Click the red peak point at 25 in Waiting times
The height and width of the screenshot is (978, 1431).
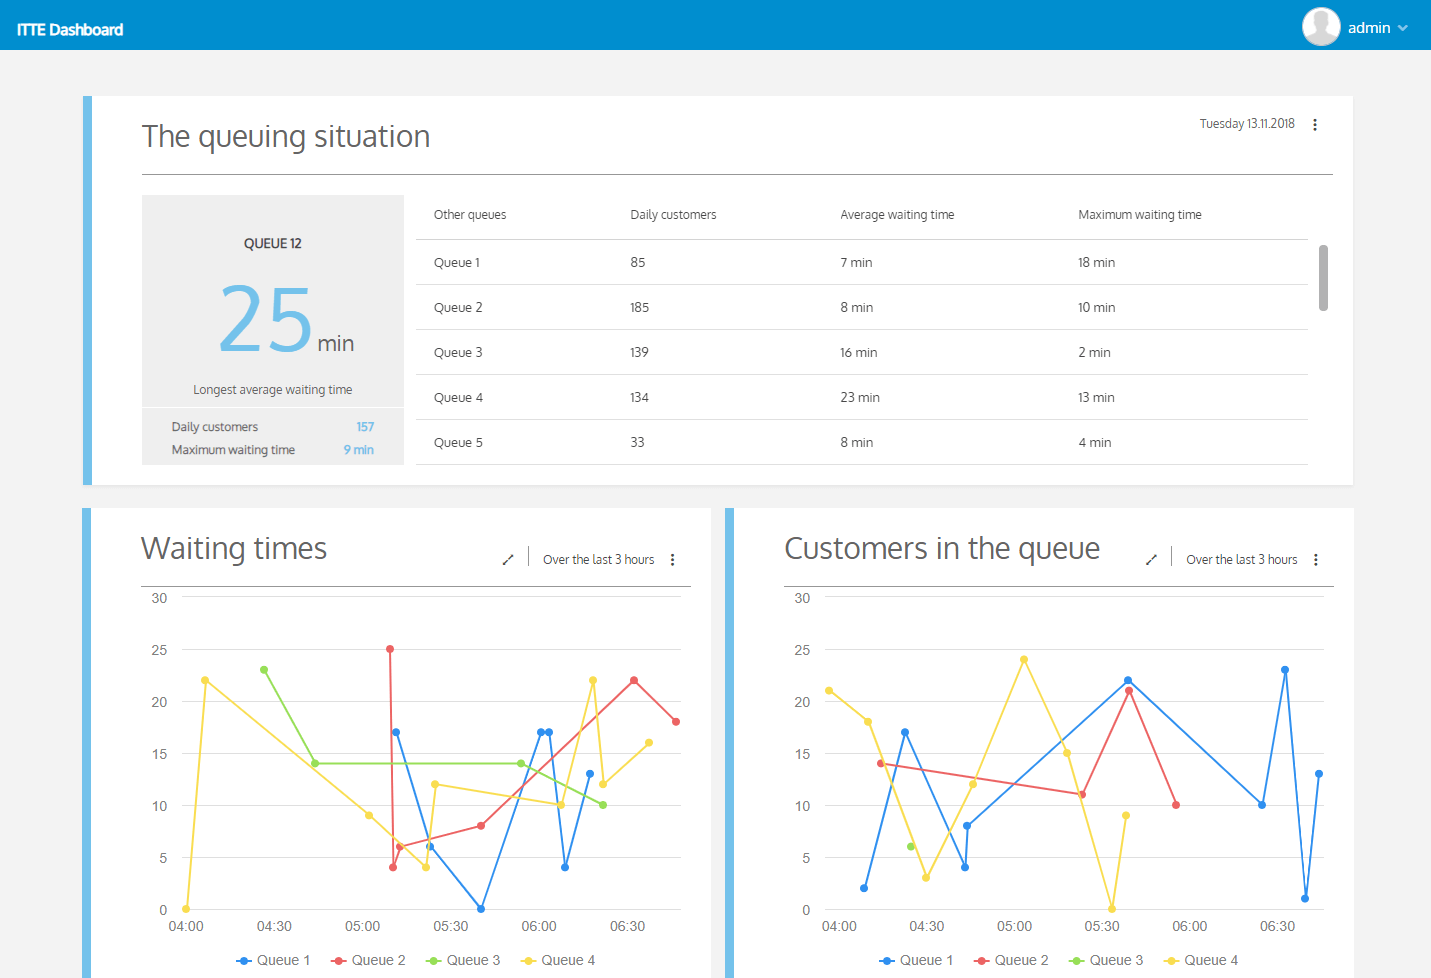(390, 649)
